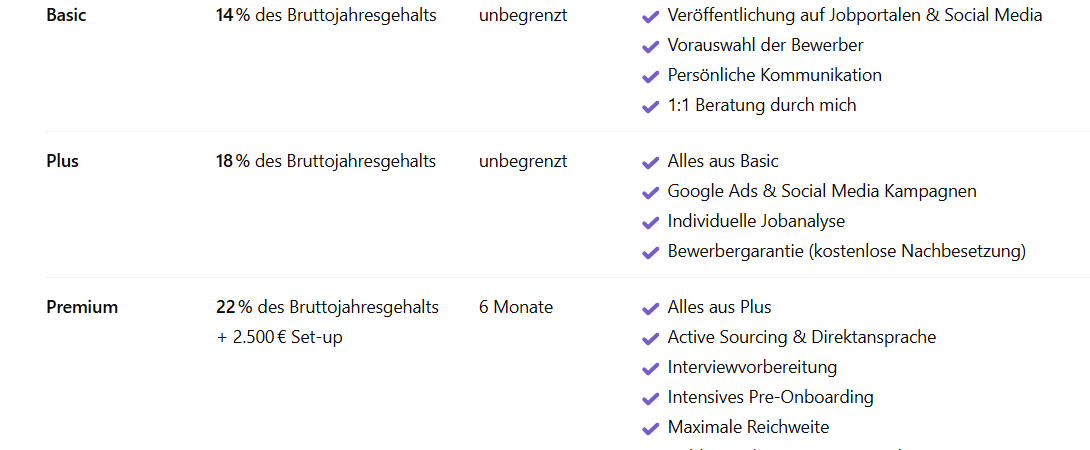Click checkmark next to Bewerbergarantie
This screenshot has height=450, width=1090.
click(x=650, y=253)
